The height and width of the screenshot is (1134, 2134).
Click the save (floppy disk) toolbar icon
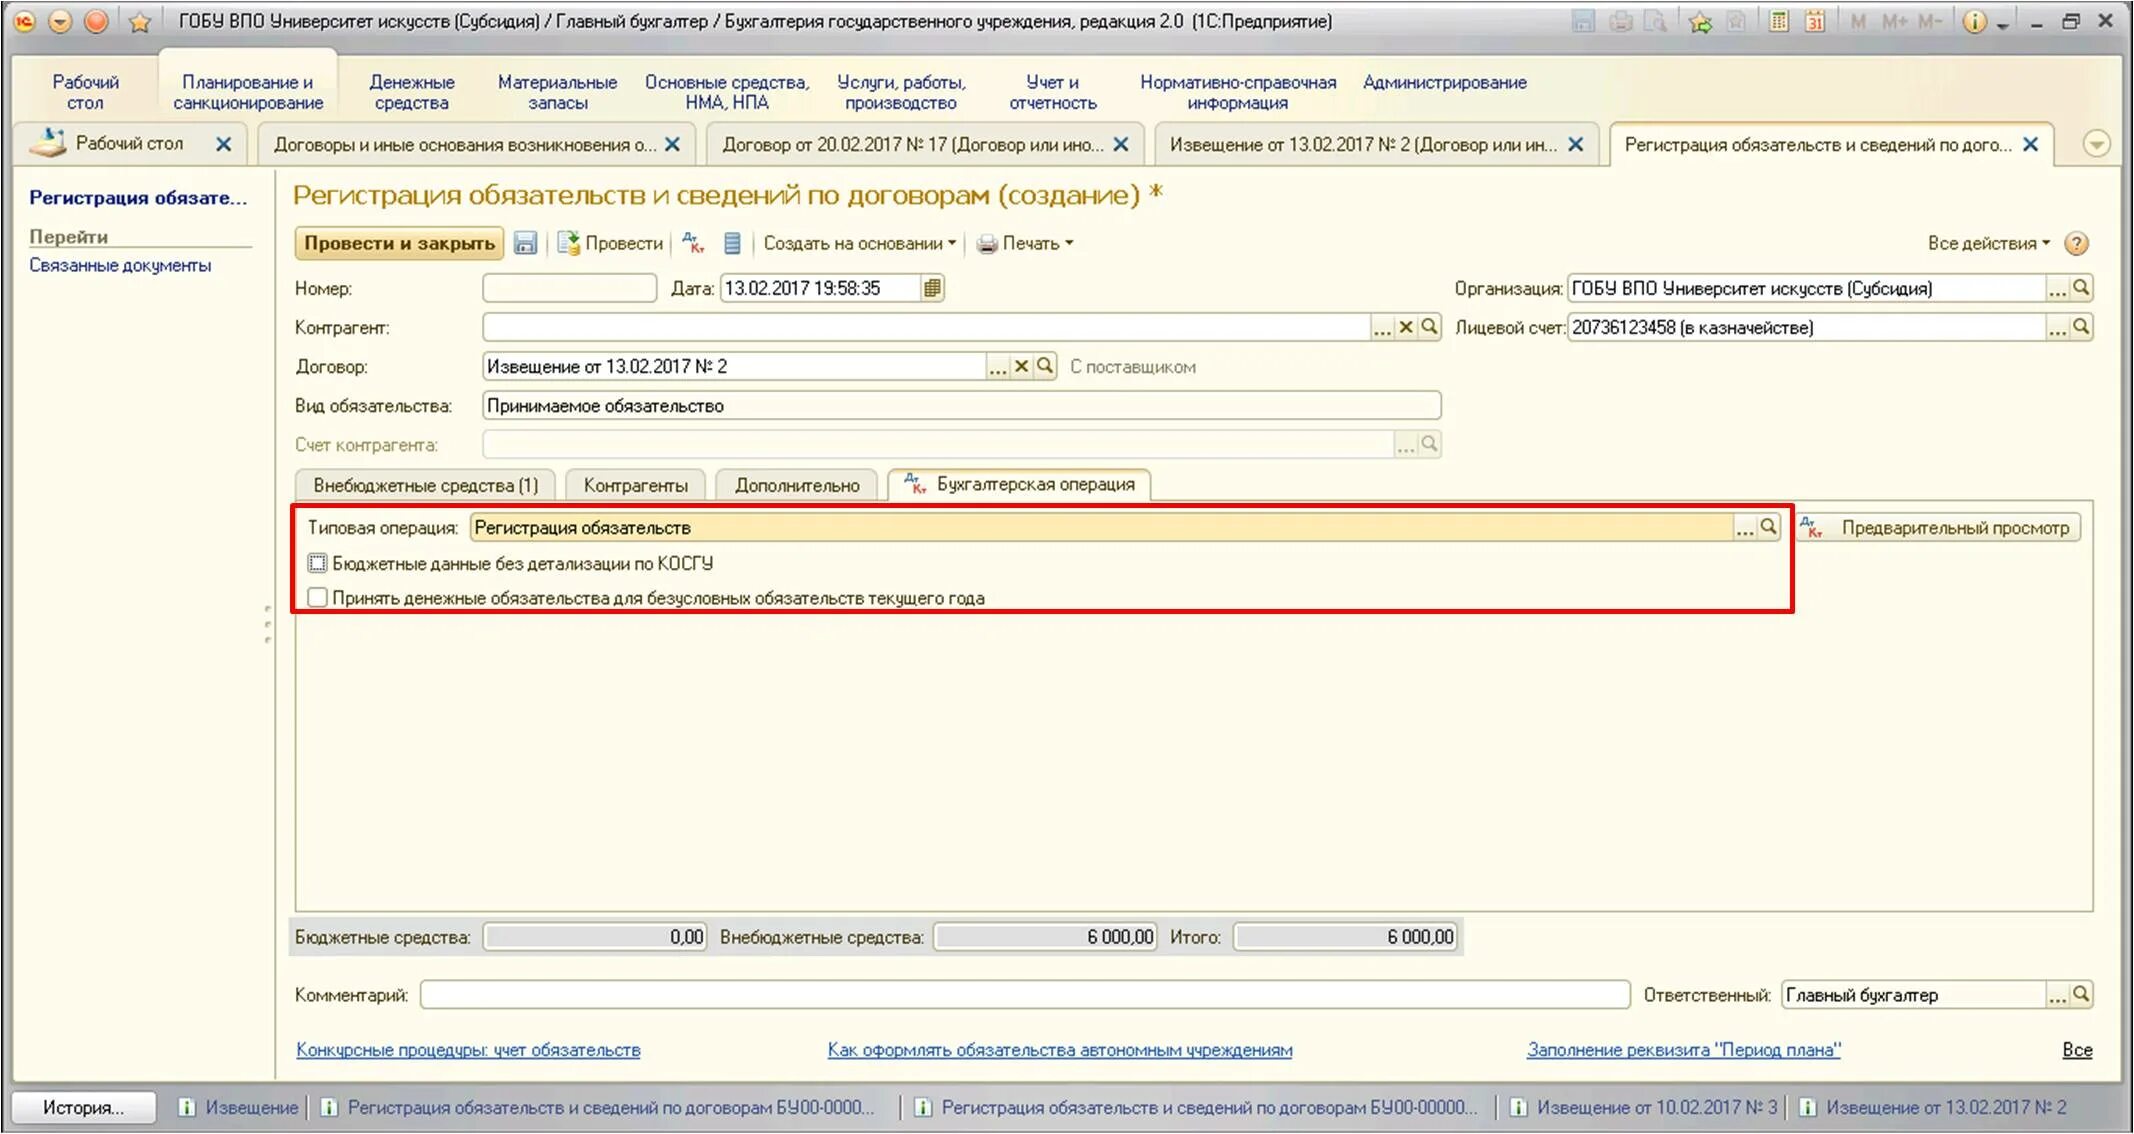(x=525, y=243)
